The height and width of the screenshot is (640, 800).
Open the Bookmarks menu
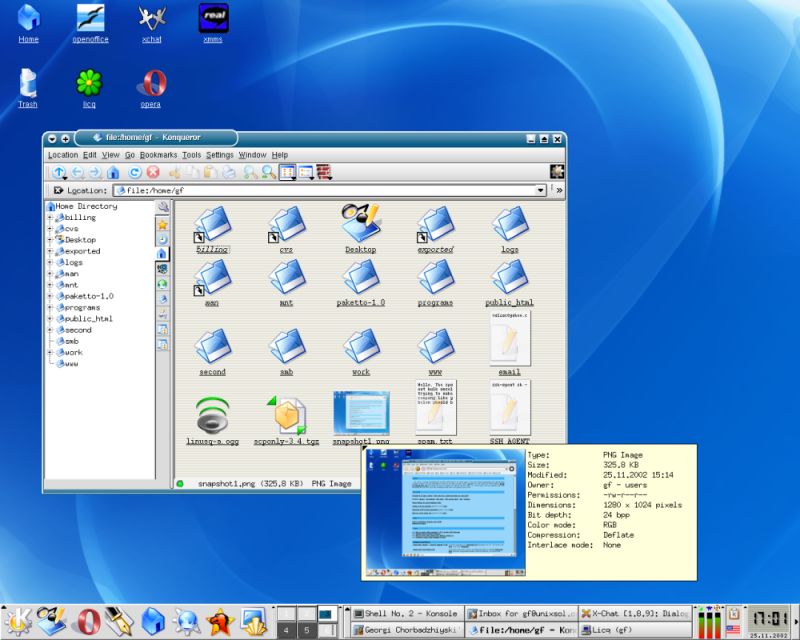(x=158, y=155)
